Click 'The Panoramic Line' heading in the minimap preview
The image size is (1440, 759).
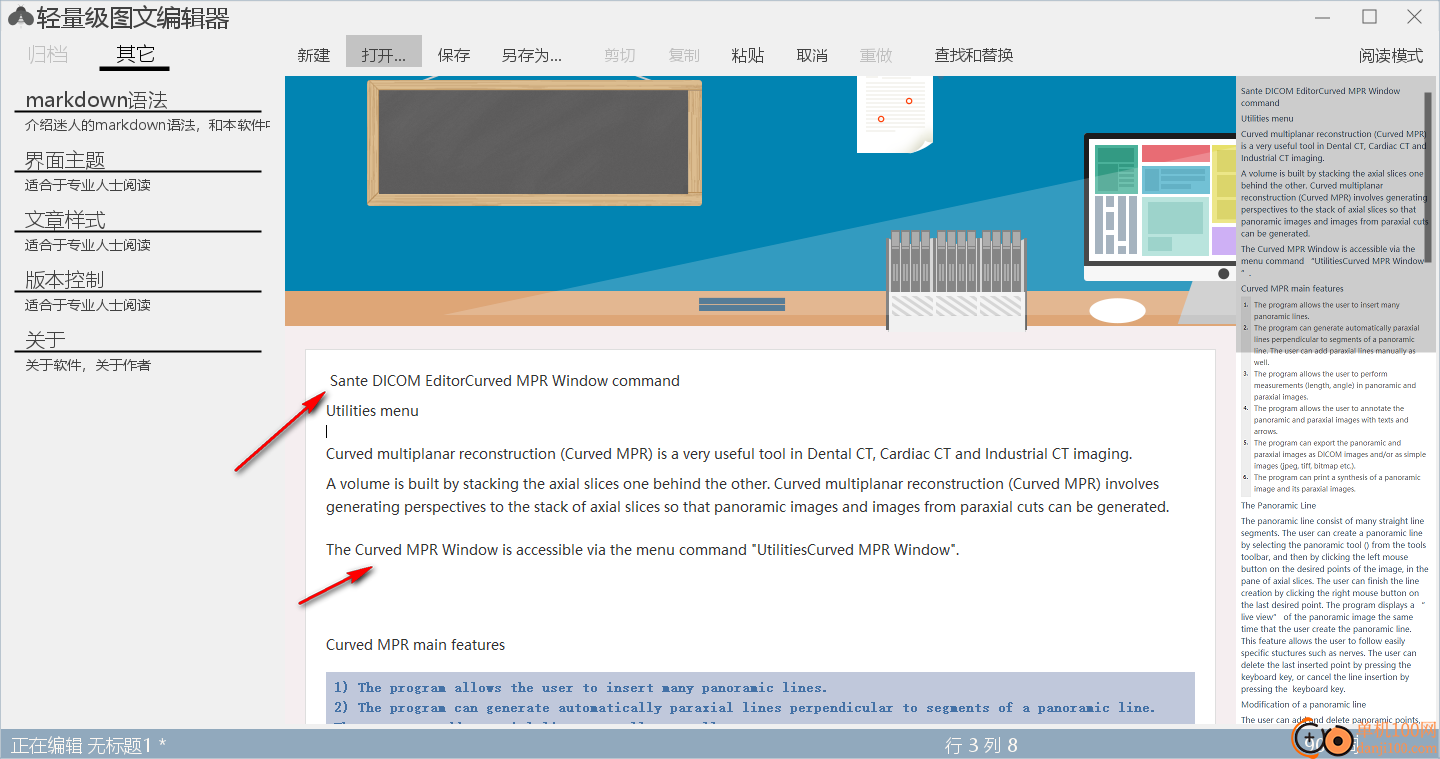(x=1278, y=506)
